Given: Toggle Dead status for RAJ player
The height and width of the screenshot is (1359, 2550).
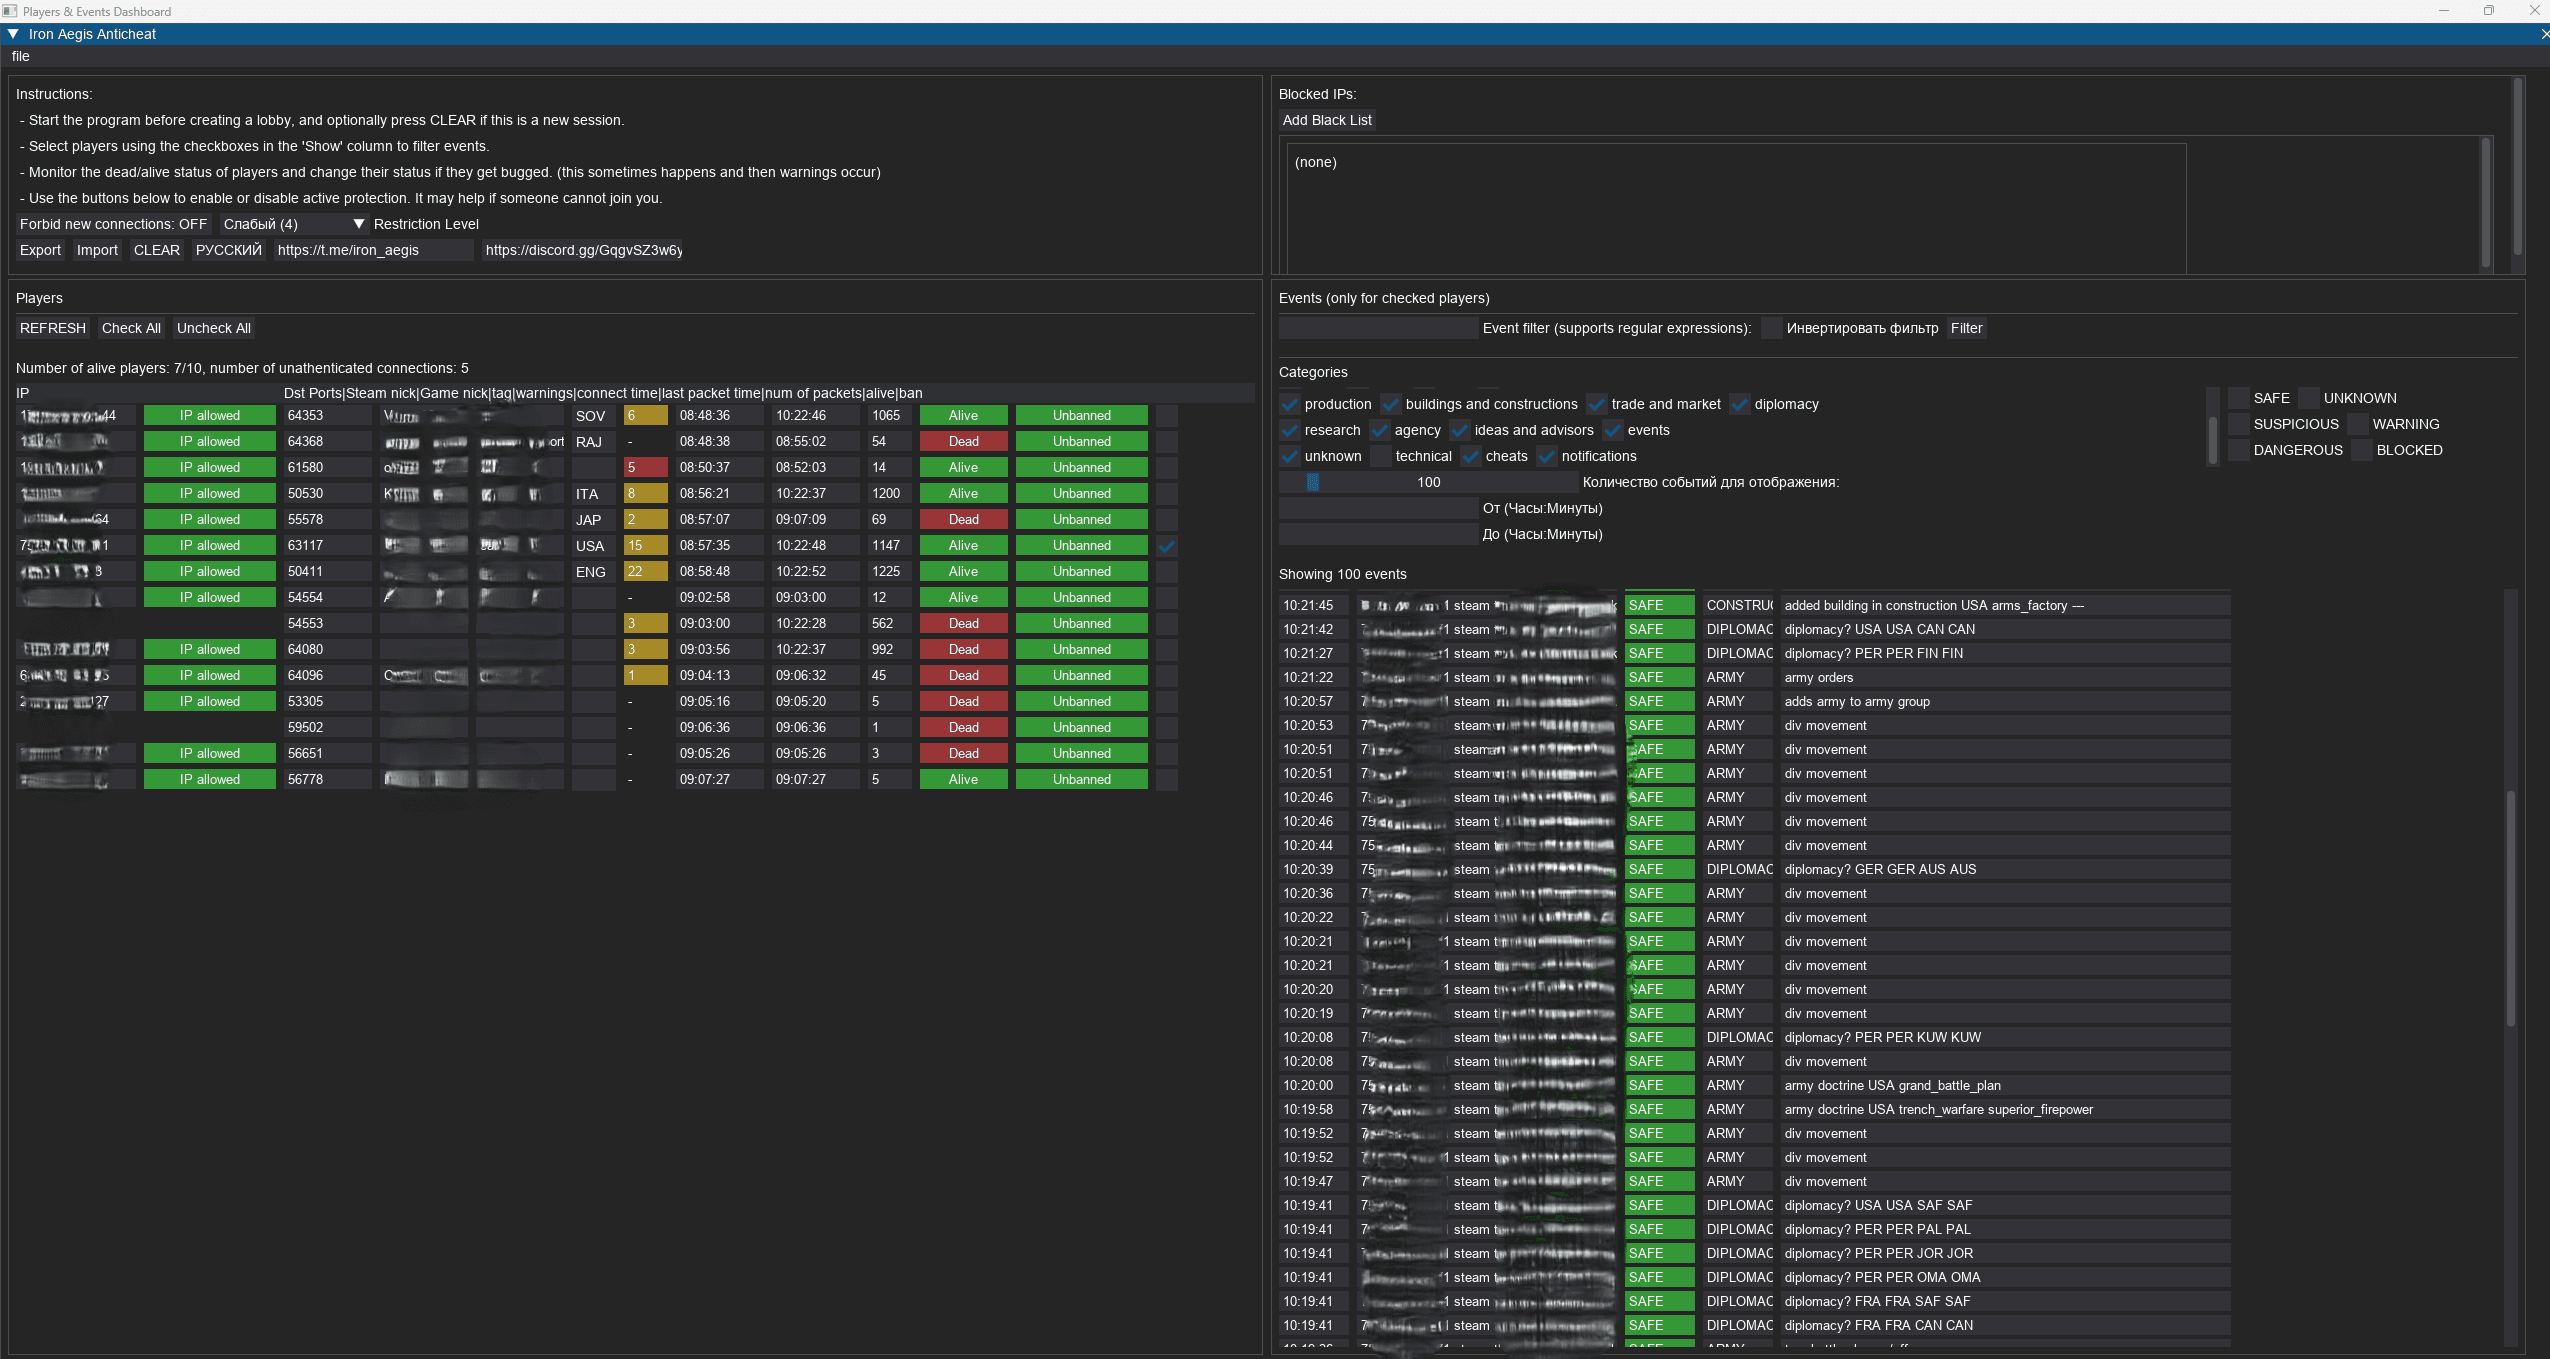Looking at the screenshot, I should click(x=963, y=441).
